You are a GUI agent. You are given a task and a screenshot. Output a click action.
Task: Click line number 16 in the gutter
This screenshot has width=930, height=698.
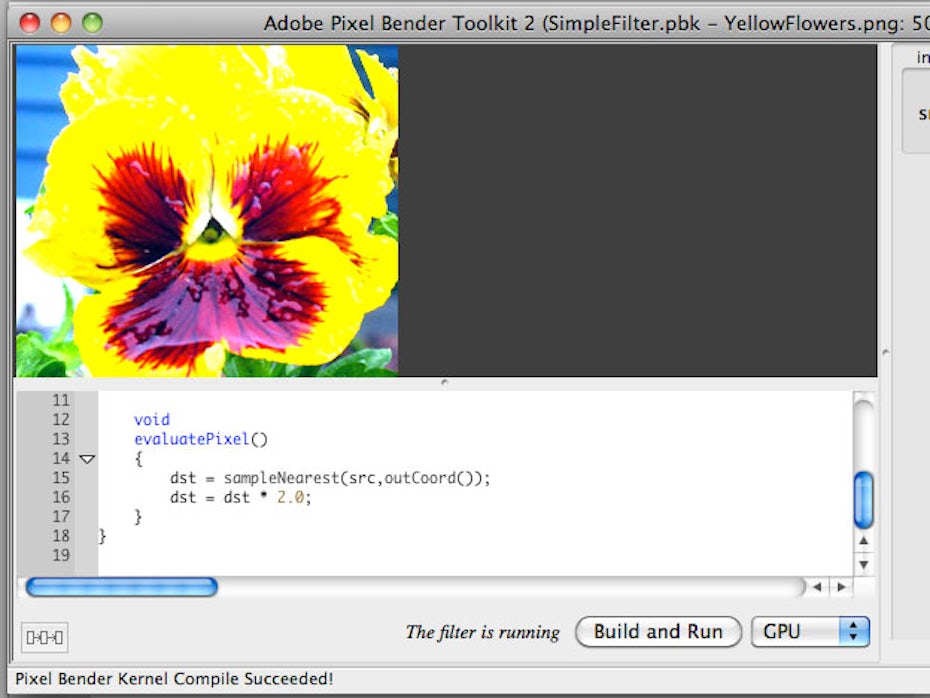60,497
